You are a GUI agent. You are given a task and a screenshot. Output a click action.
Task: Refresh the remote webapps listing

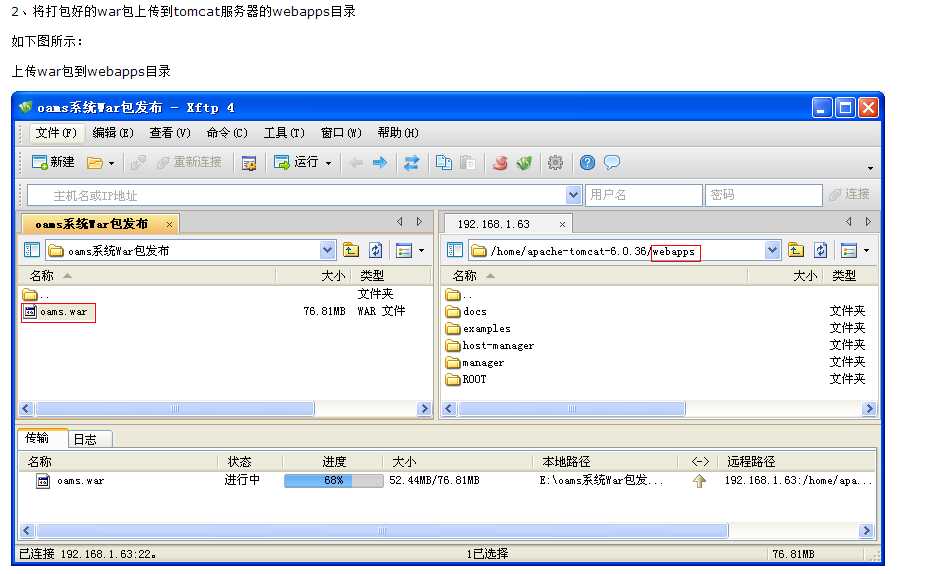pyautogui.click(x=821, y=250)
